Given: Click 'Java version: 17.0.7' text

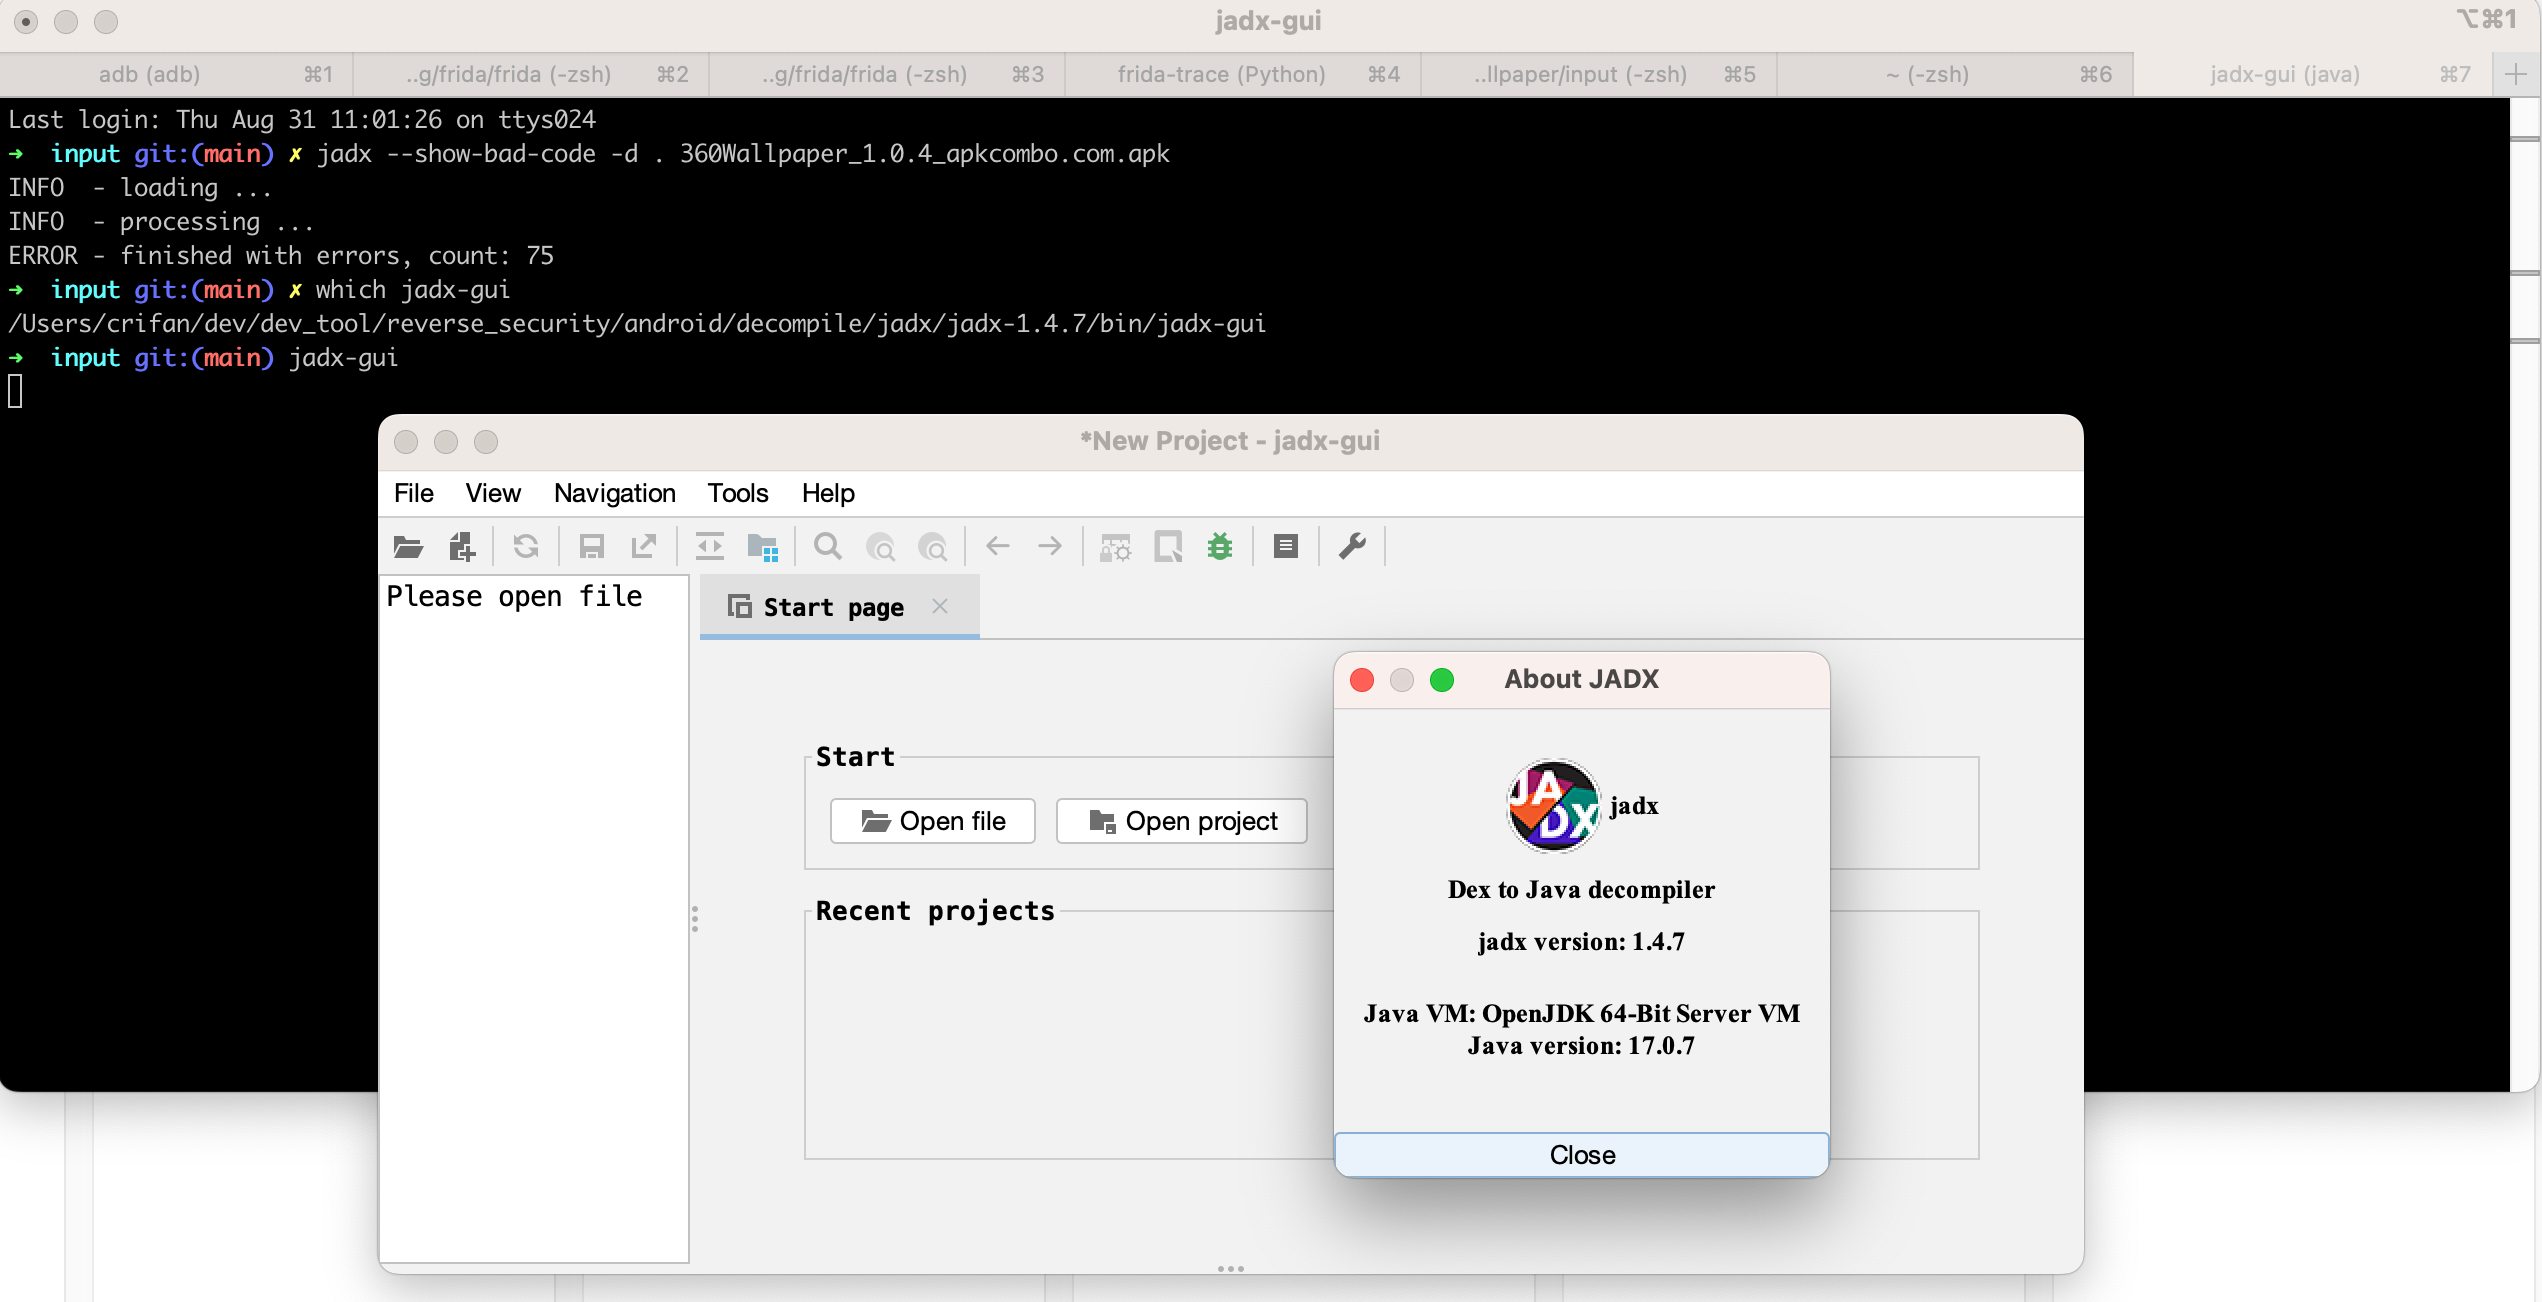Looking at the screenshot, I should 1581,1046.
